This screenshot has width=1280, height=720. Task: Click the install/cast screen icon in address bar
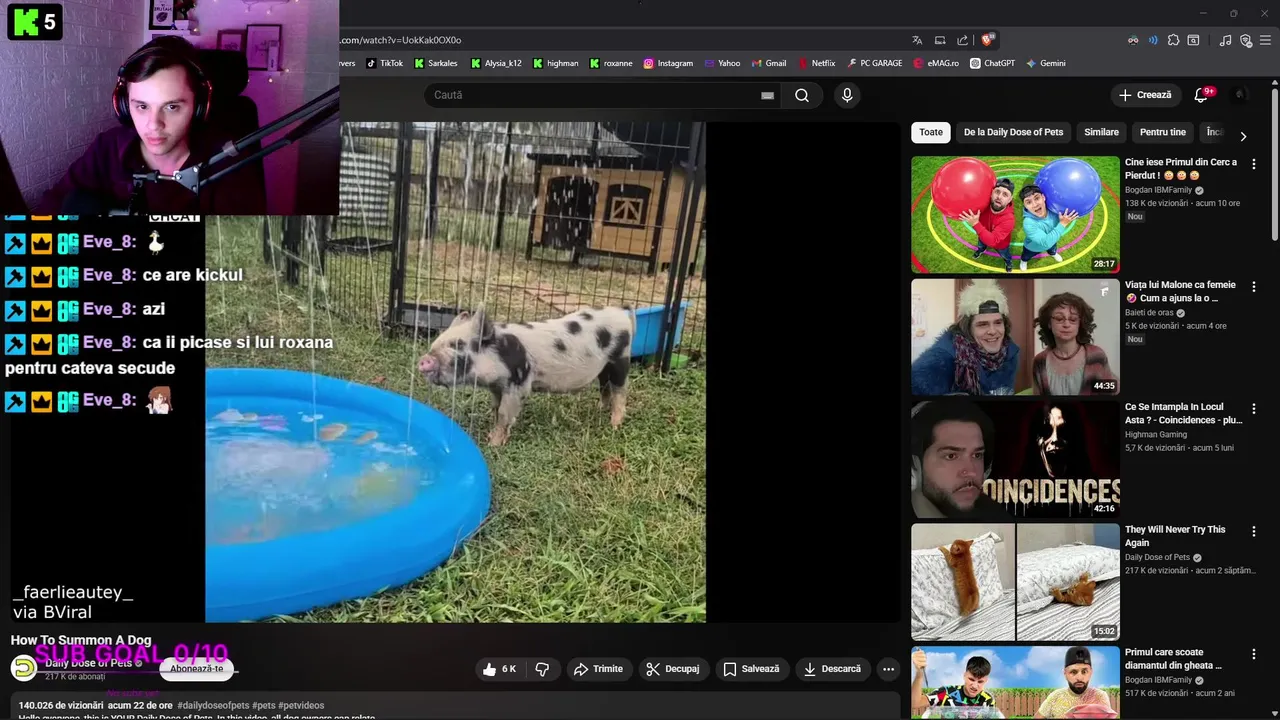tap(940, 40)
